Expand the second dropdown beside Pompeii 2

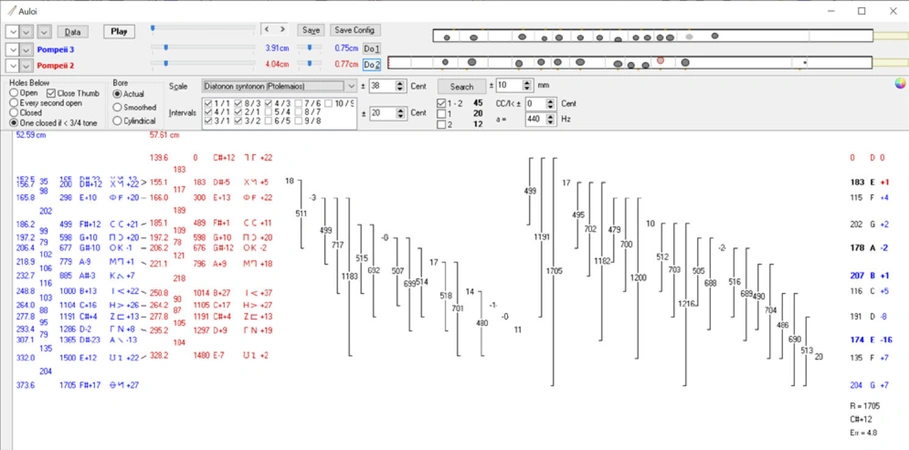(27, 64)
